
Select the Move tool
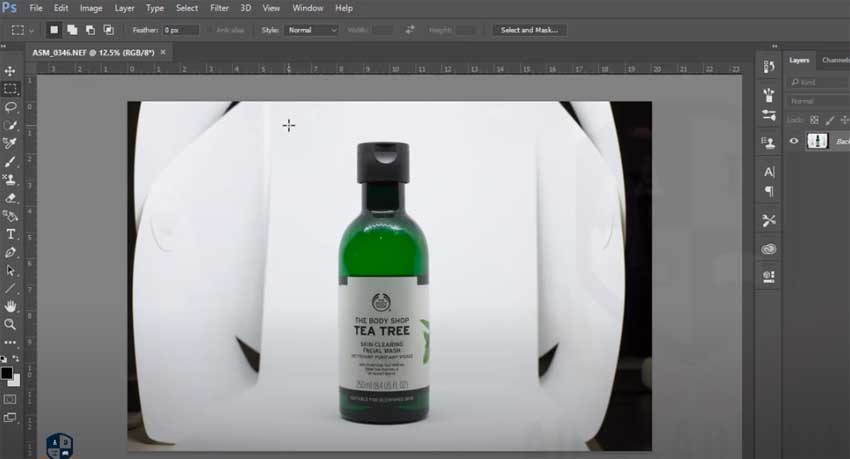(10, 71)
